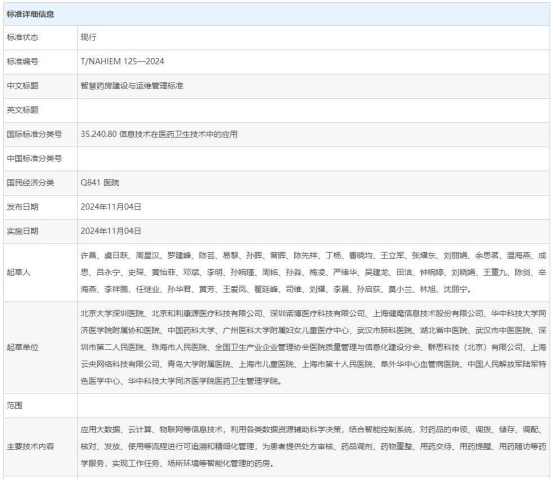Click the drafters name list text
This screenshot has width=554, height=480.
tap(313, 272)
